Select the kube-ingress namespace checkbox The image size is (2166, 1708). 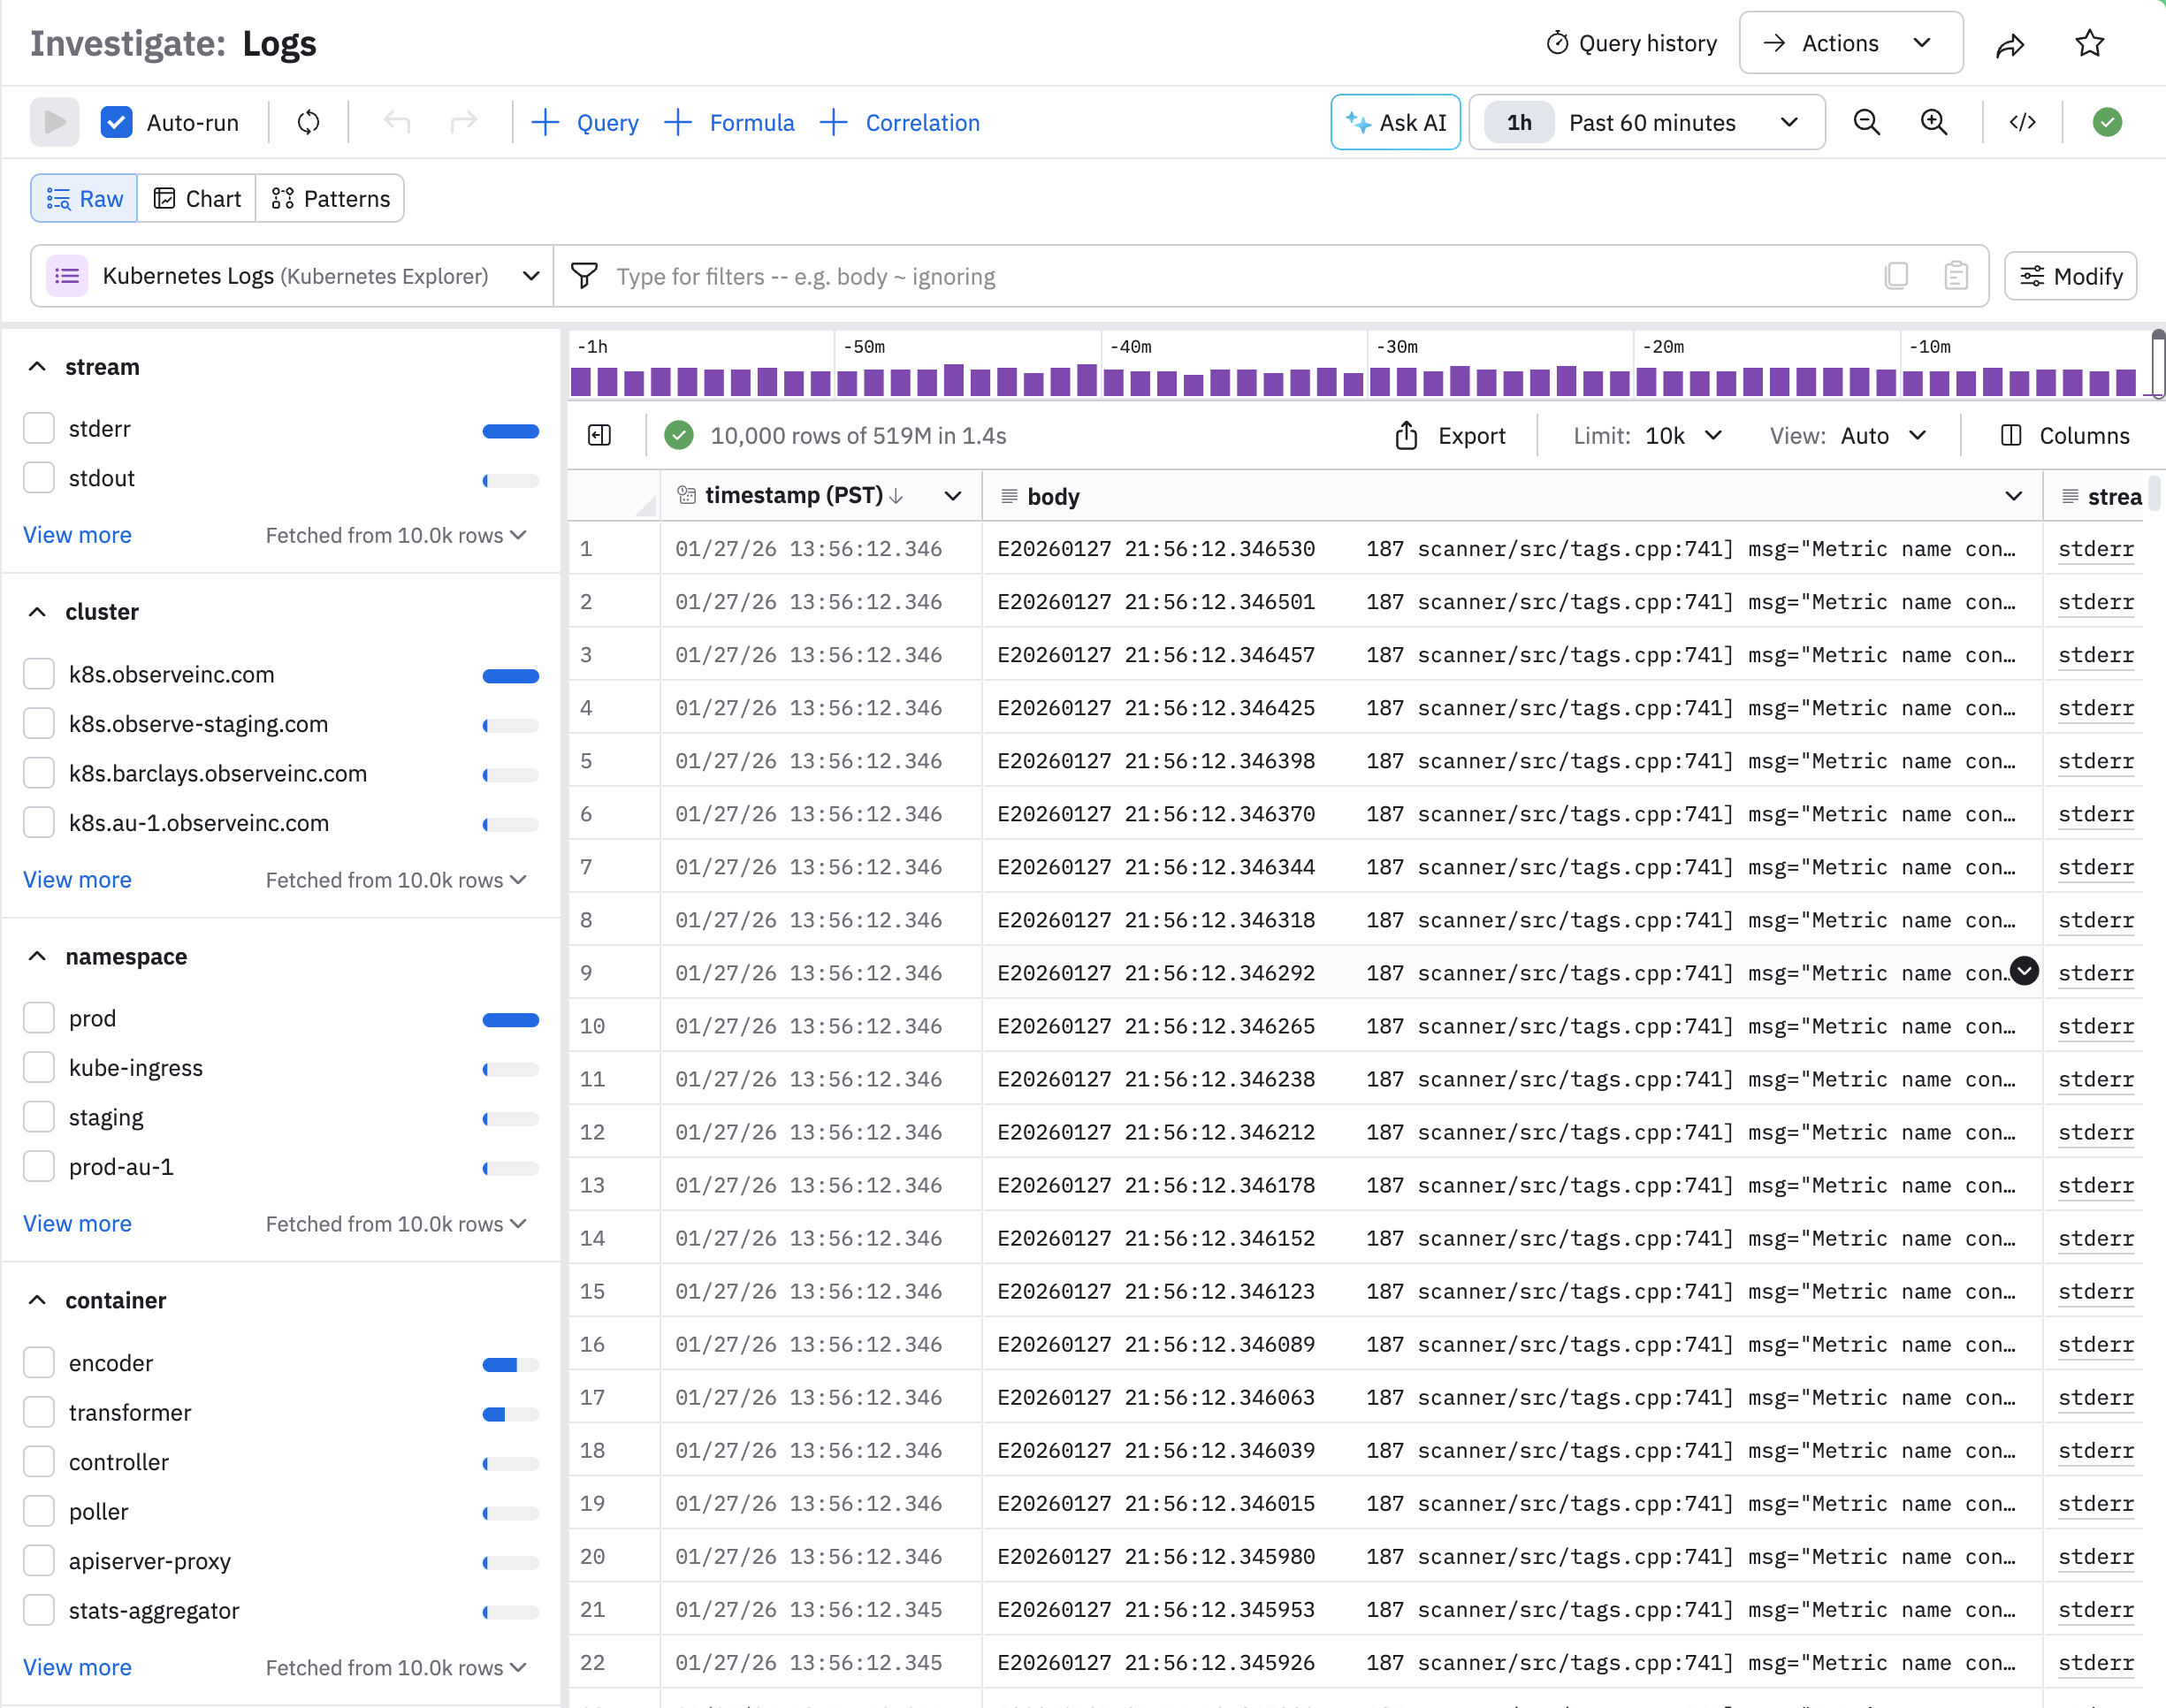(39, 1067)
